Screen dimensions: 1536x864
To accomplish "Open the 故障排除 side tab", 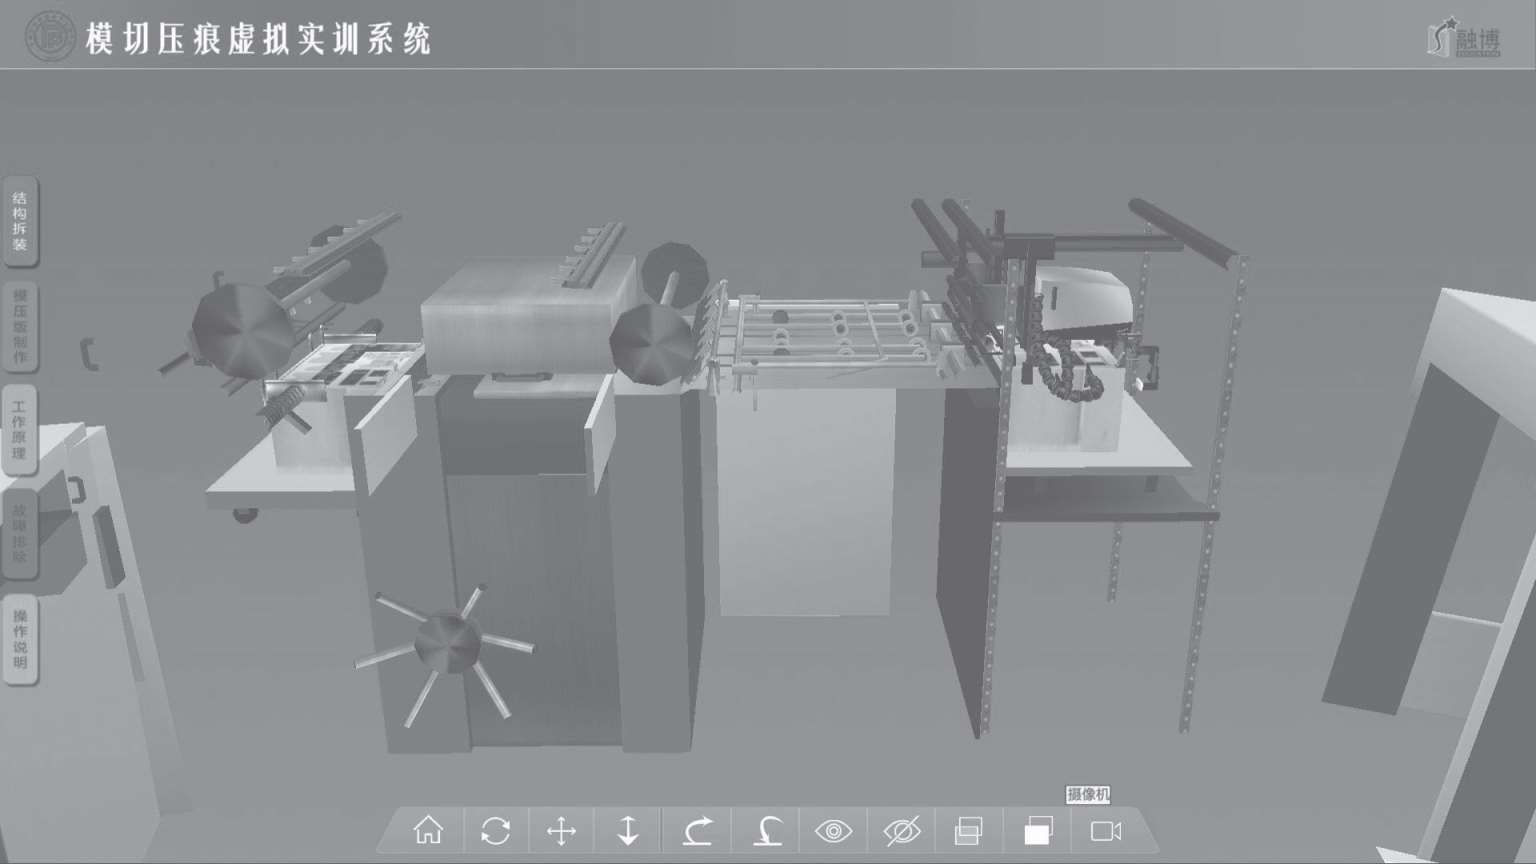I will click(x=20, y=533).
